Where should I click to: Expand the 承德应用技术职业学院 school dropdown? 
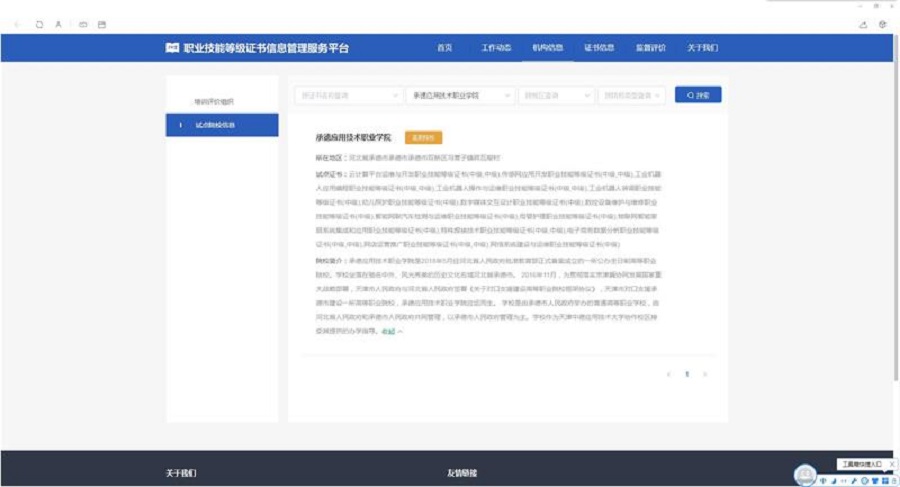click(460, 95)
